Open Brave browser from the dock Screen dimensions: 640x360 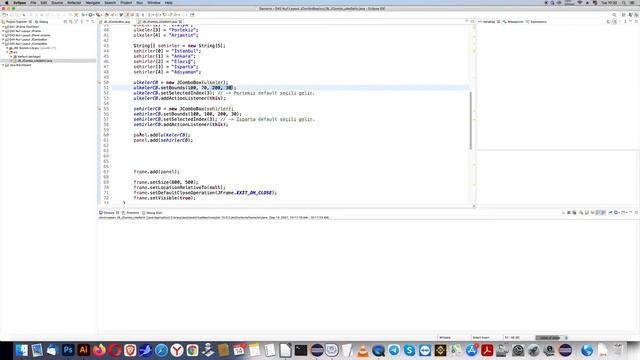click(130, 350)
